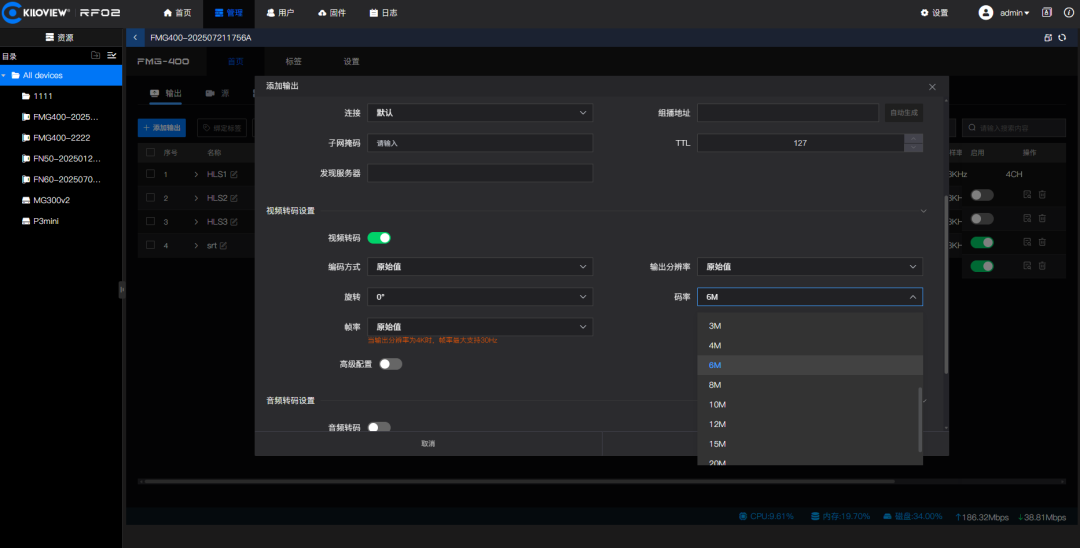Click the admin user avatar icon
This screenshot has width=1080, height=548.
[x=985, y=13]
